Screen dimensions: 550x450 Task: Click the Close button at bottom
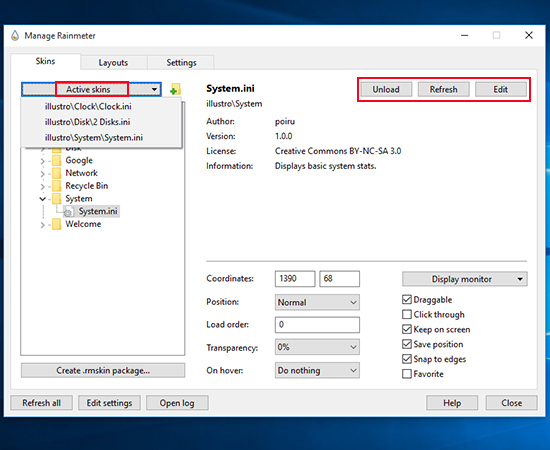pyautogui.click(x=511, y=403)
